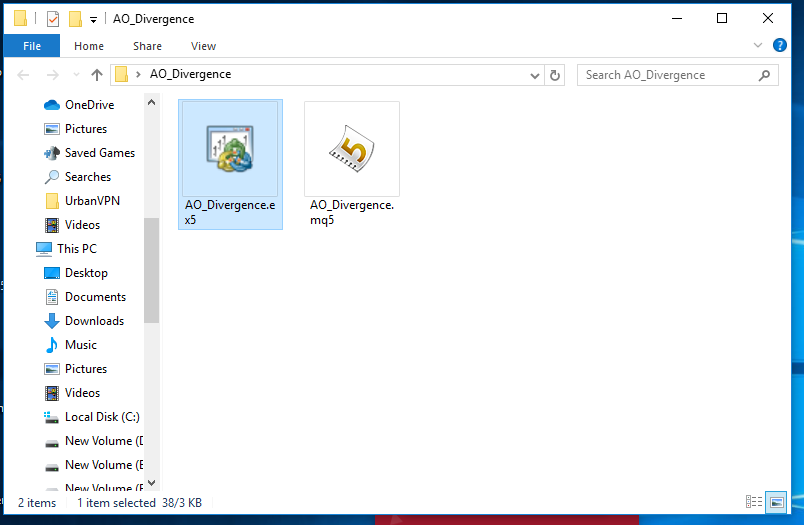Open the Pictures folder below OneDrive
The height and width of the screenshot is (525, 804).
[86, 129]
